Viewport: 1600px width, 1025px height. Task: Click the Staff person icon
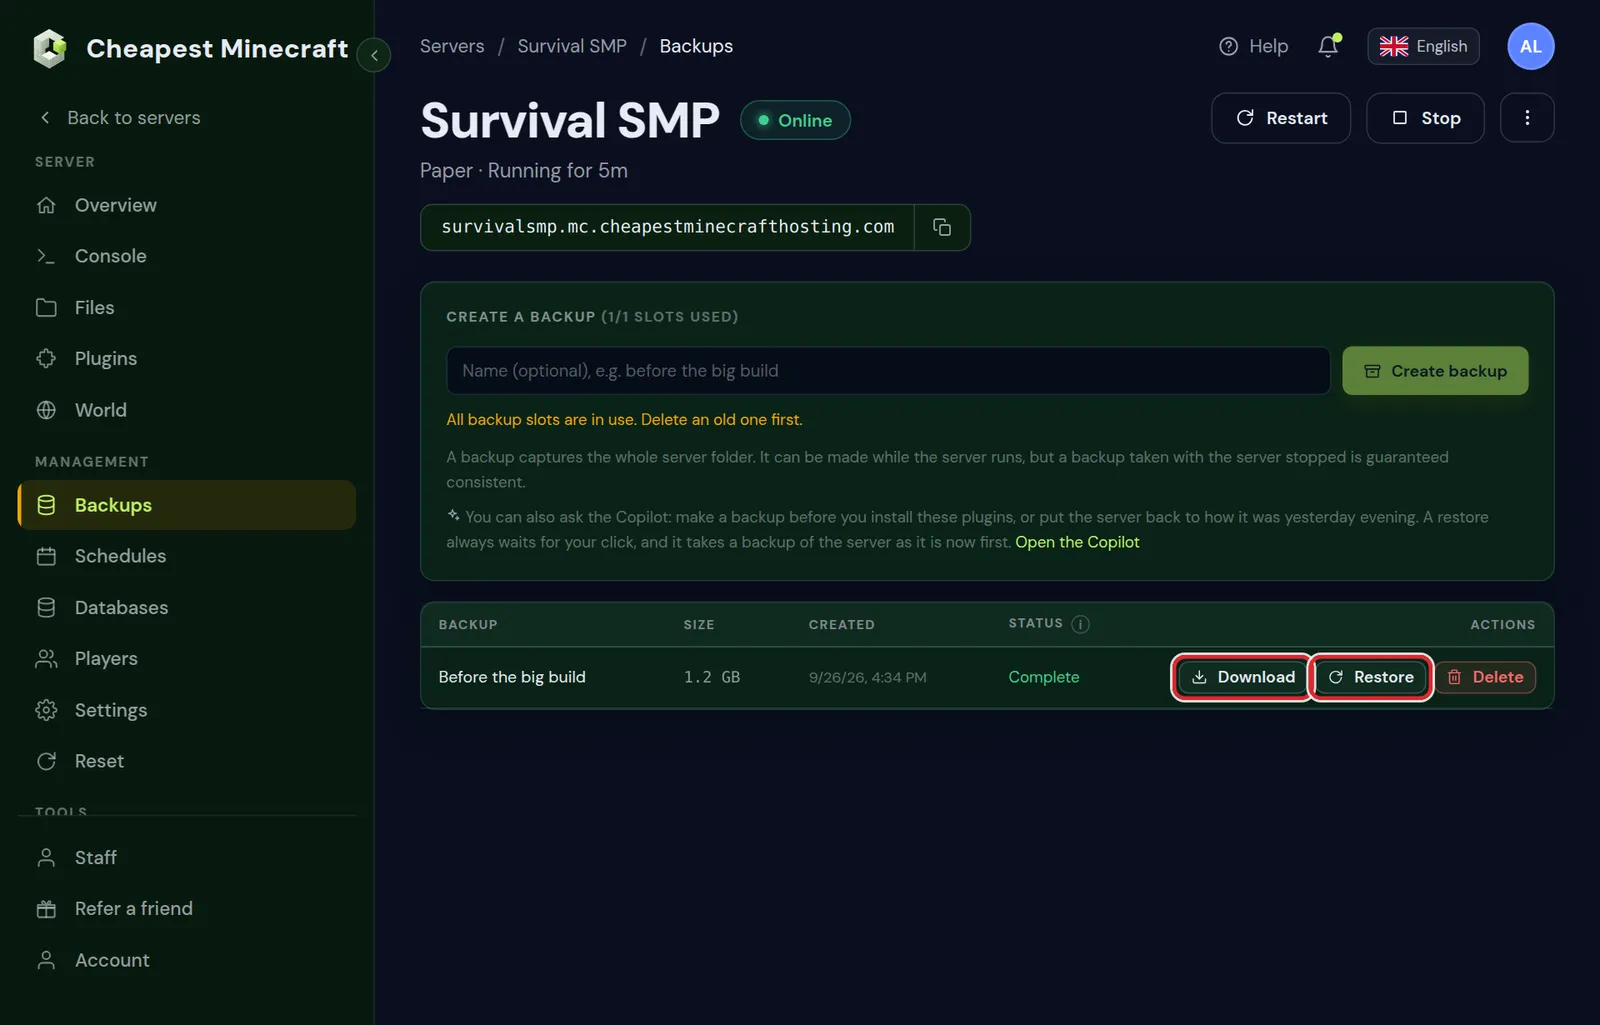click(x=46, y=858)
